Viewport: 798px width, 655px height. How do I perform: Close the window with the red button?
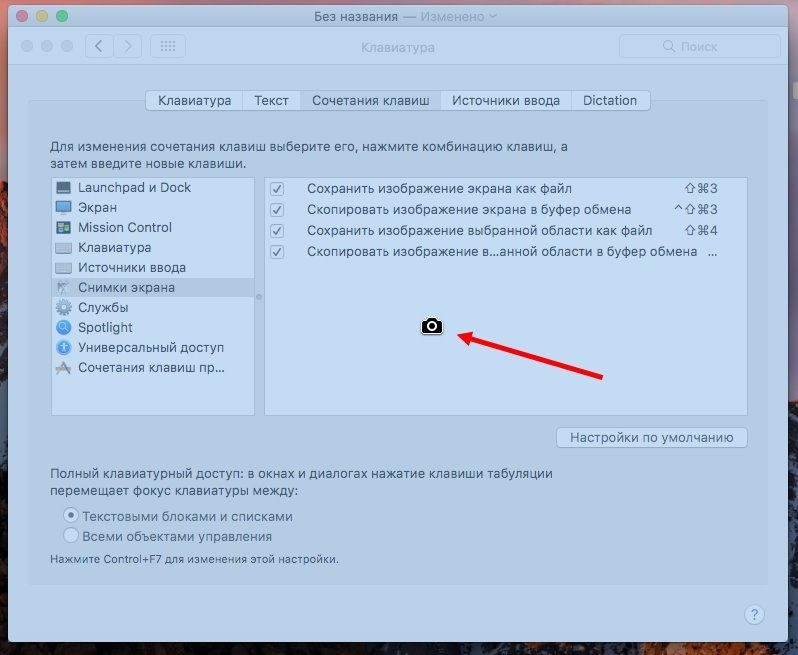pos(22,16)
